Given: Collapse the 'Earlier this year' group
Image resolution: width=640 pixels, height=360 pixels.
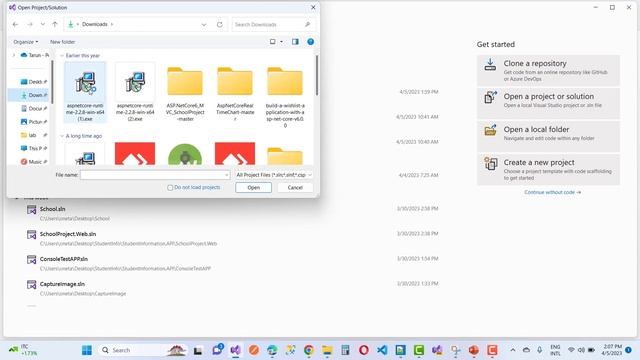Looking at the screenshot, I should [62, 56].
